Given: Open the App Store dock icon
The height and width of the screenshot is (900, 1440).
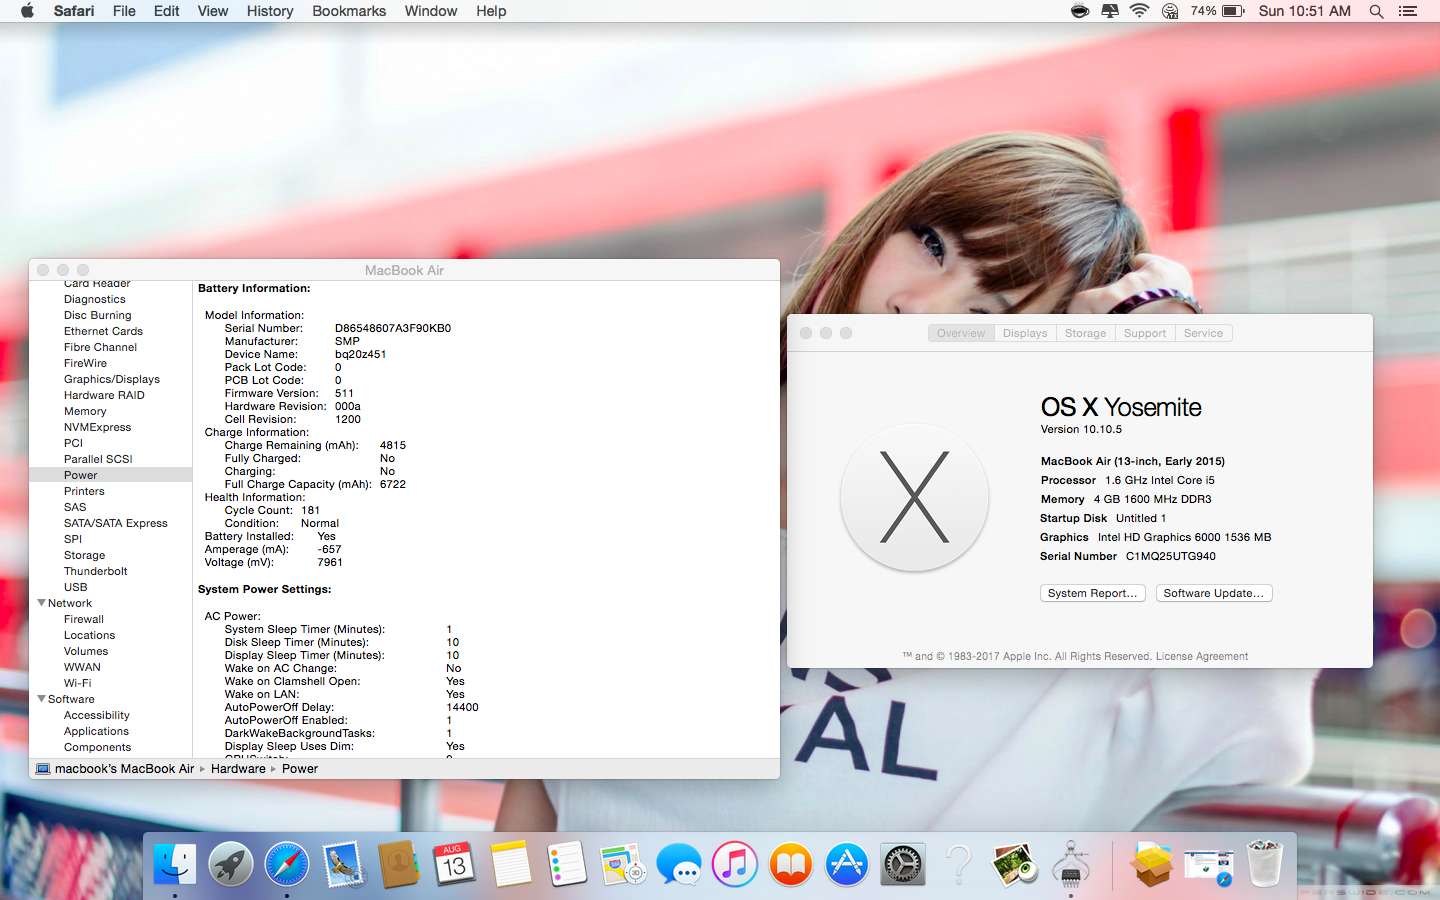Looking at the screenshot, I should (847, 864).
